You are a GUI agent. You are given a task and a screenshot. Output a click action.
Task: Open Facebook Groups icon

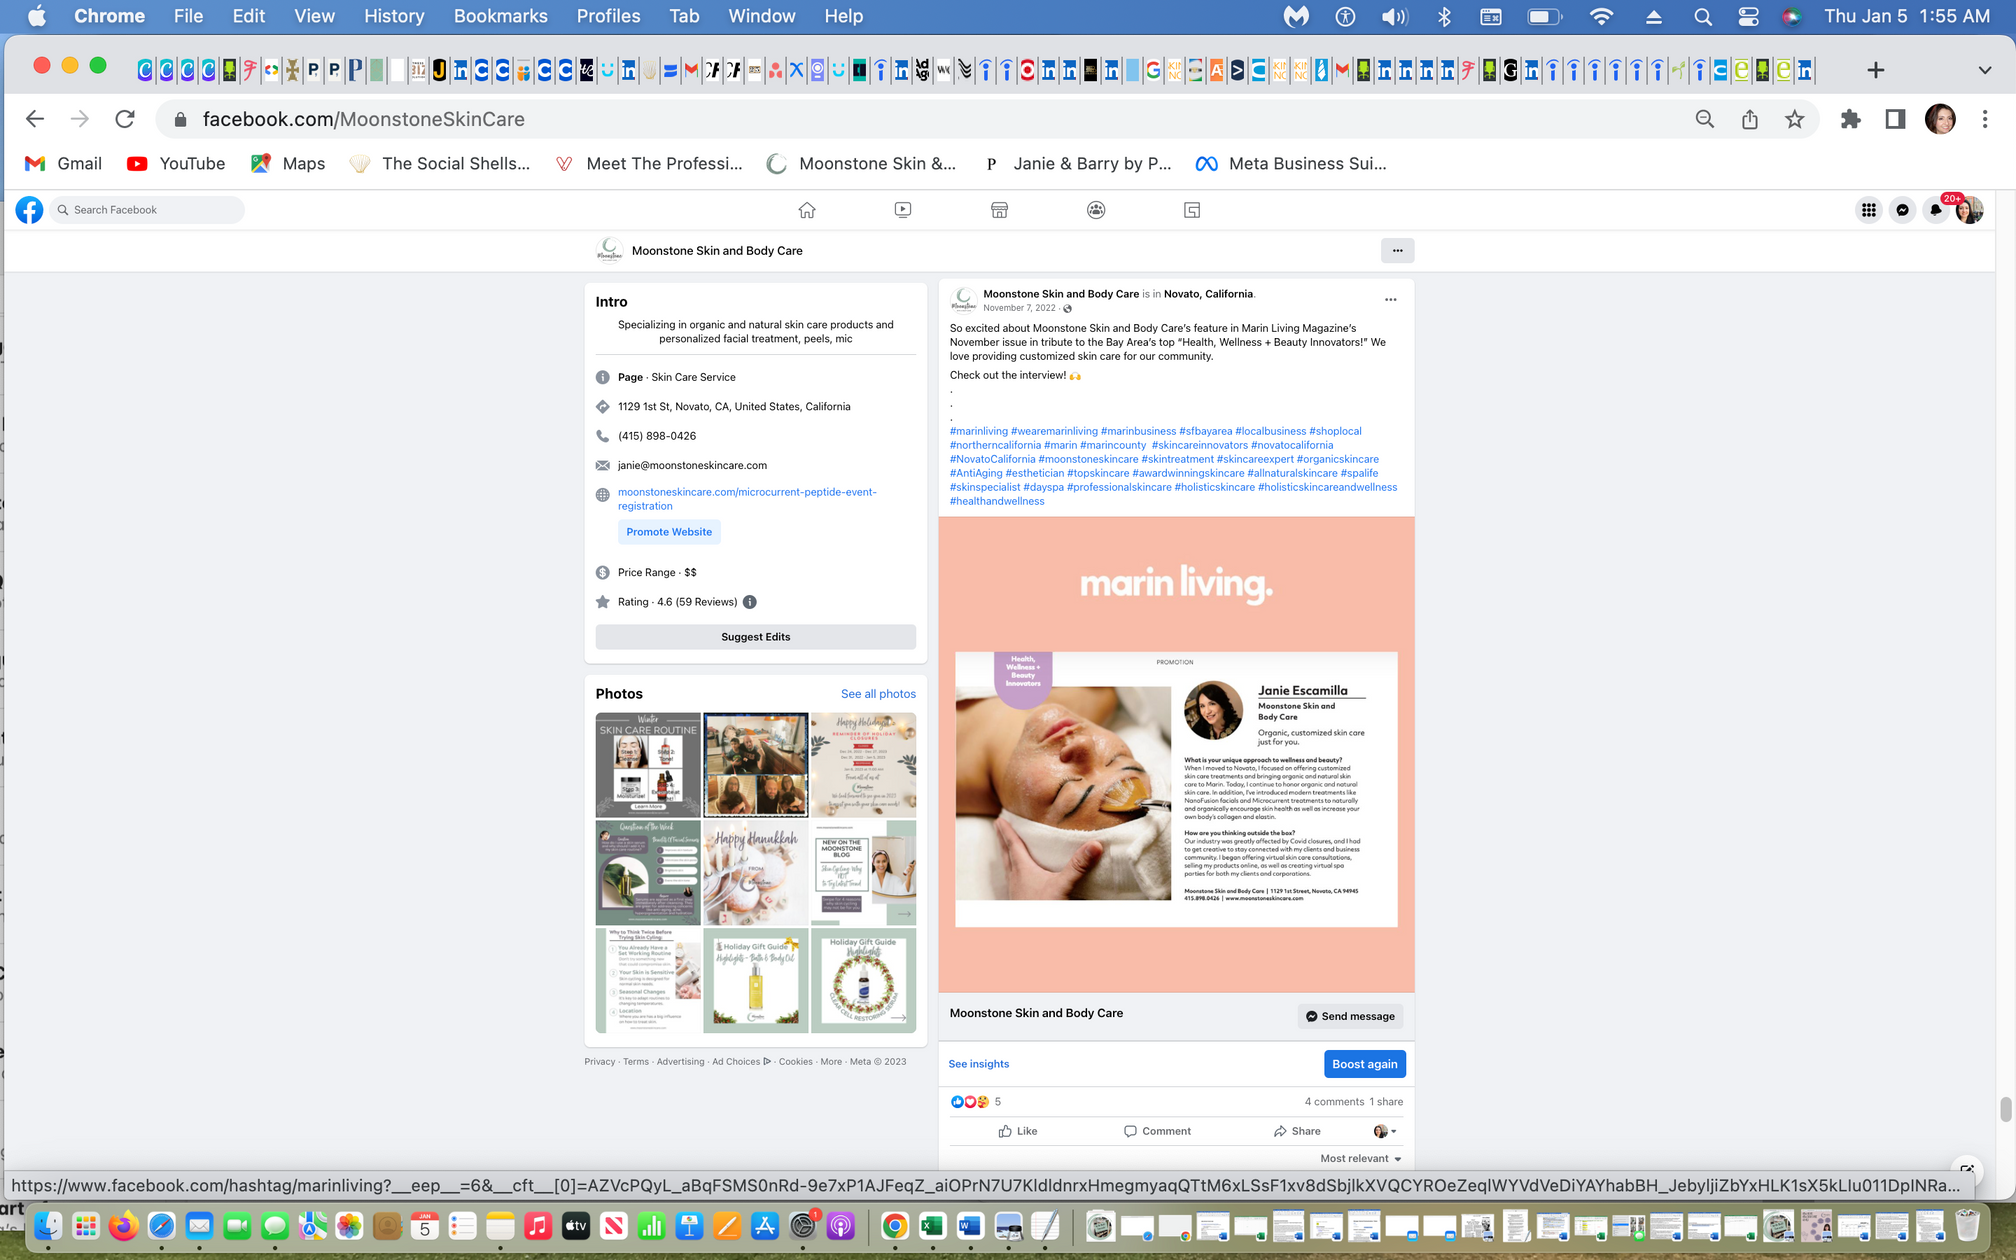pyautogui.click(x=1096, y=210)
